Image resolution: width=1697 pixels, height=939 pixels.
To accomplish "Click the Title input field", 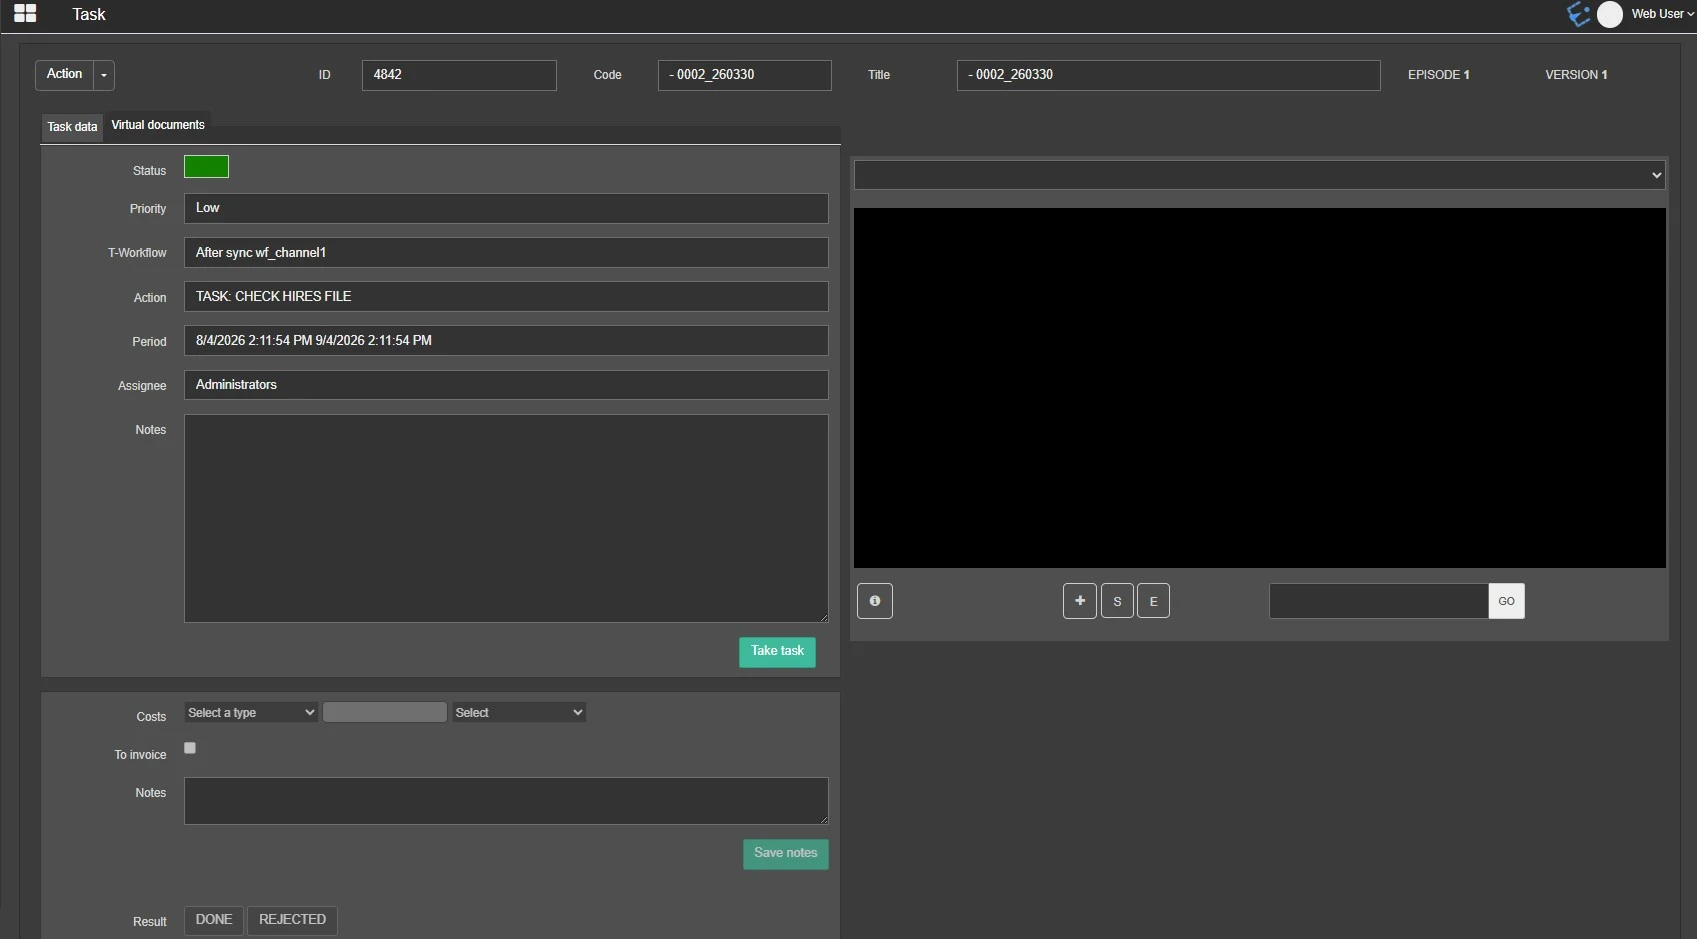I will pos(1168,75).
